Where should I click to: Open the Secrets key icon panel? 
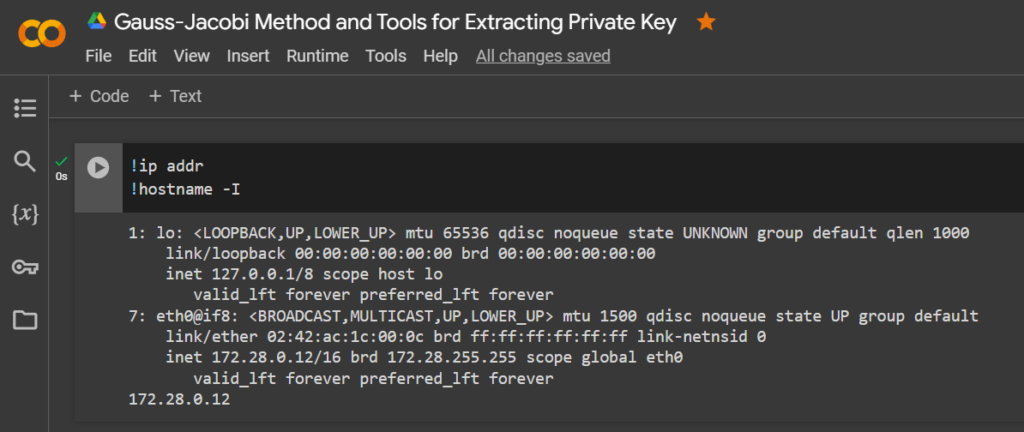25,267
